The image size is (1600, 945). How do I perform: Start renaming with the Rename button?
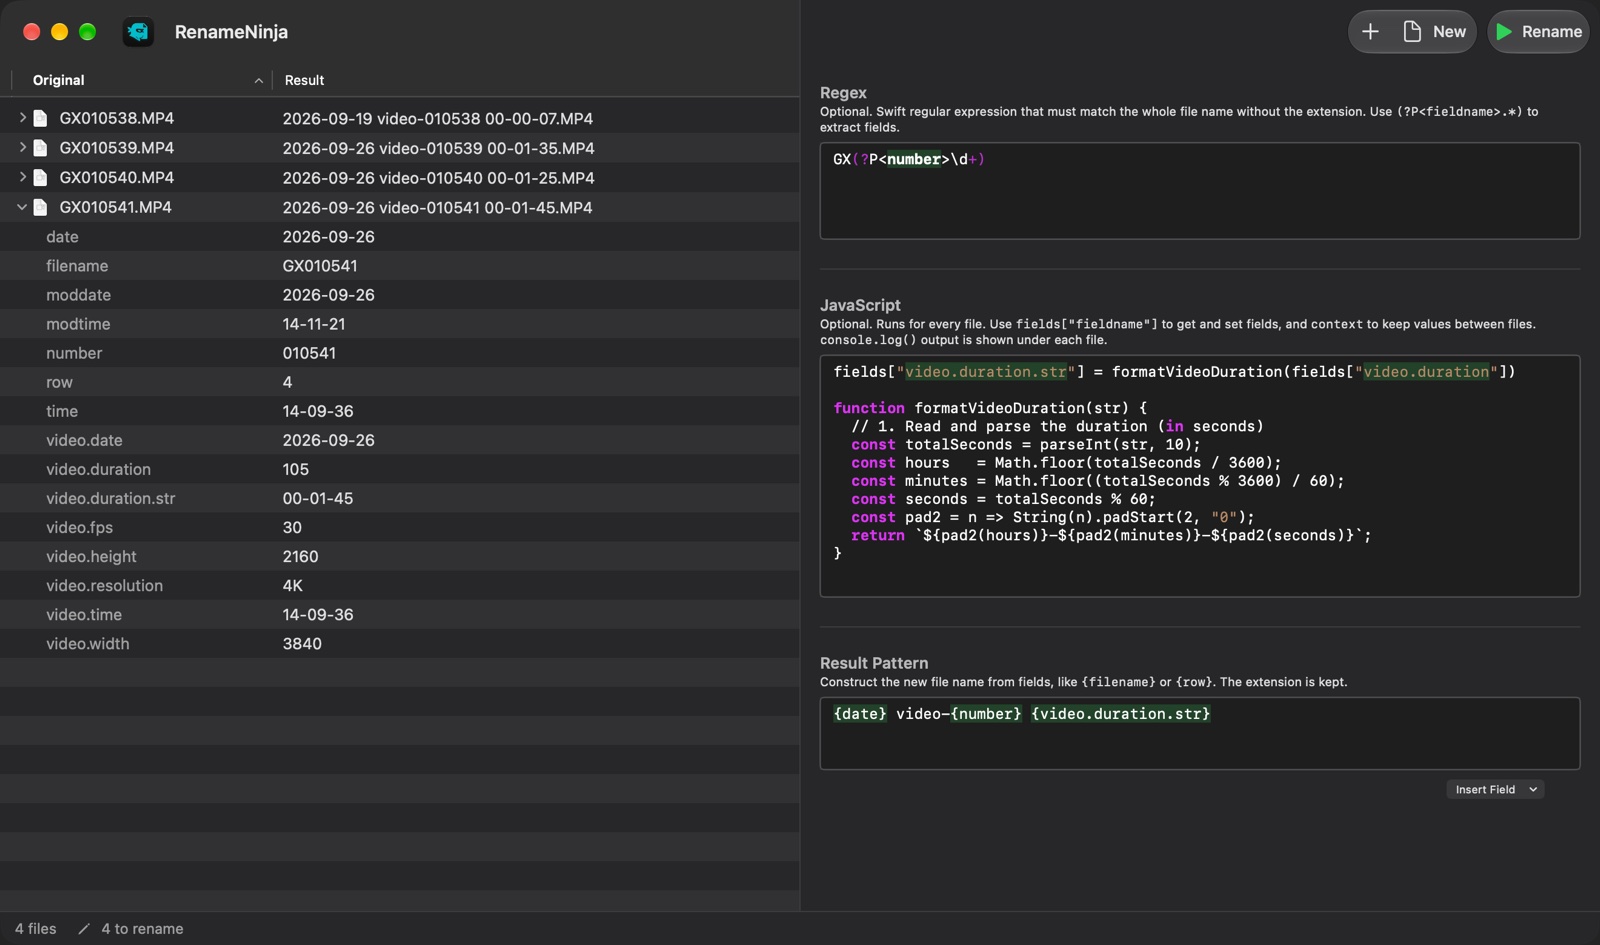(x=1538, y=32)
